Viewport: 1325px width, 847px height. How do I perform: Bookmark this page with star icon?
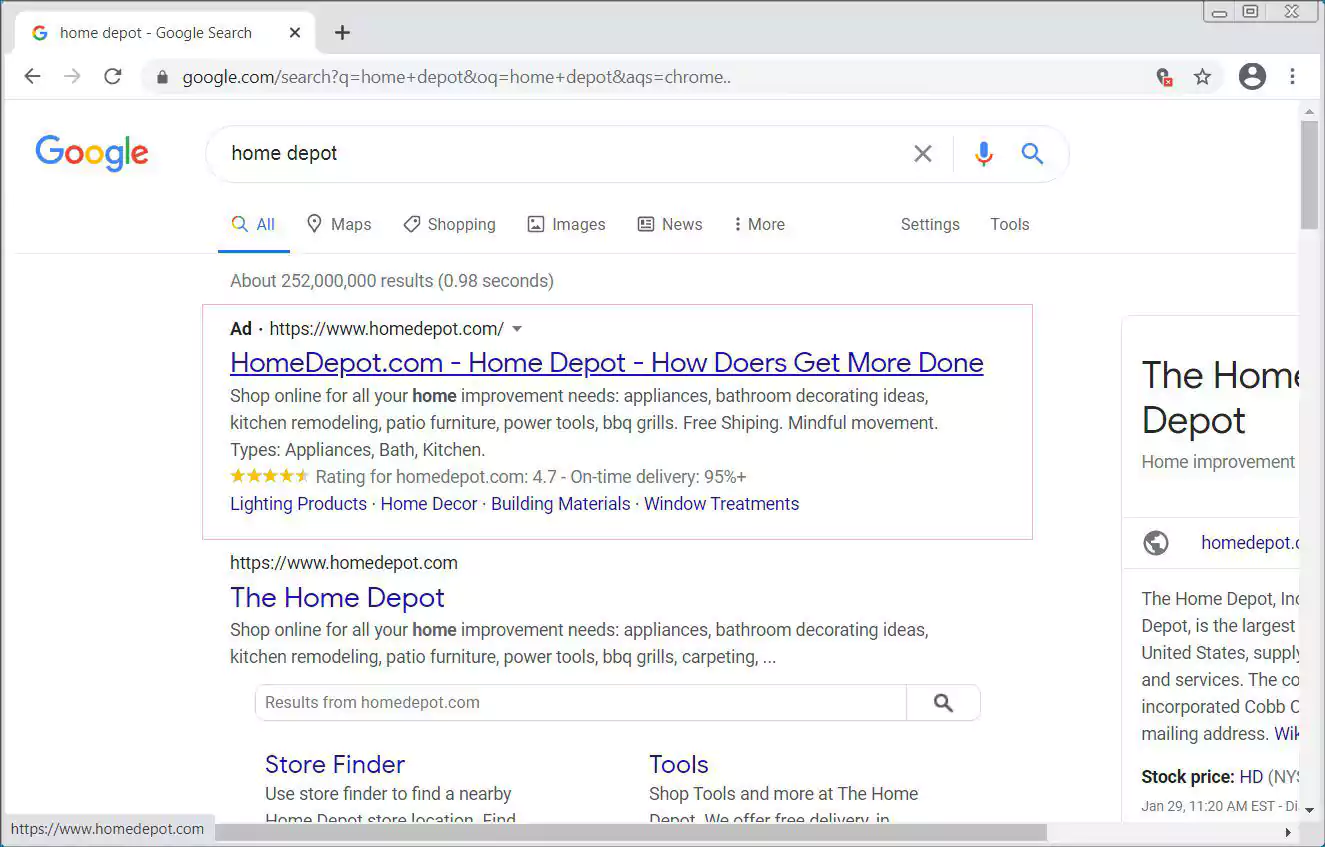point(1202,77)
